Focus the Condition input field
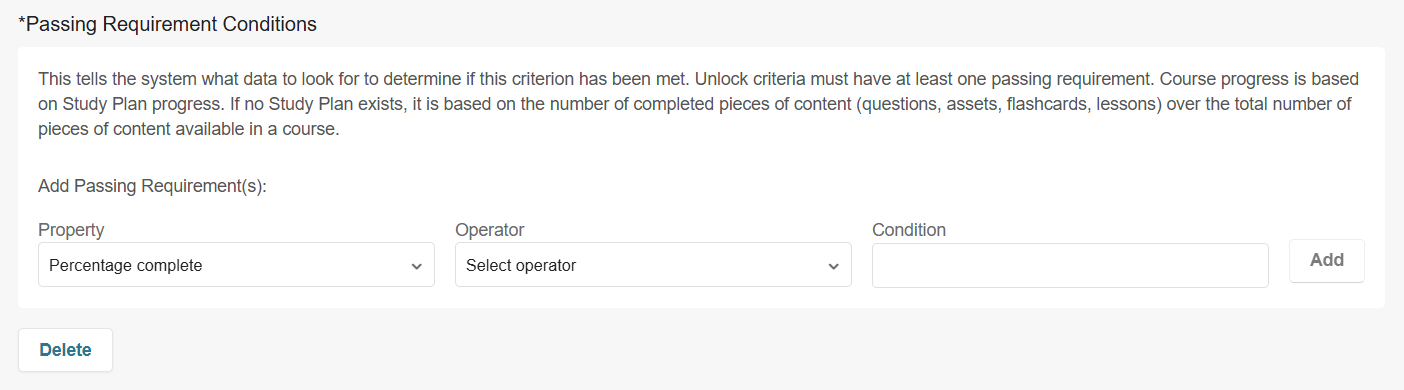The image size is (1404, 390). point(1070,265)
